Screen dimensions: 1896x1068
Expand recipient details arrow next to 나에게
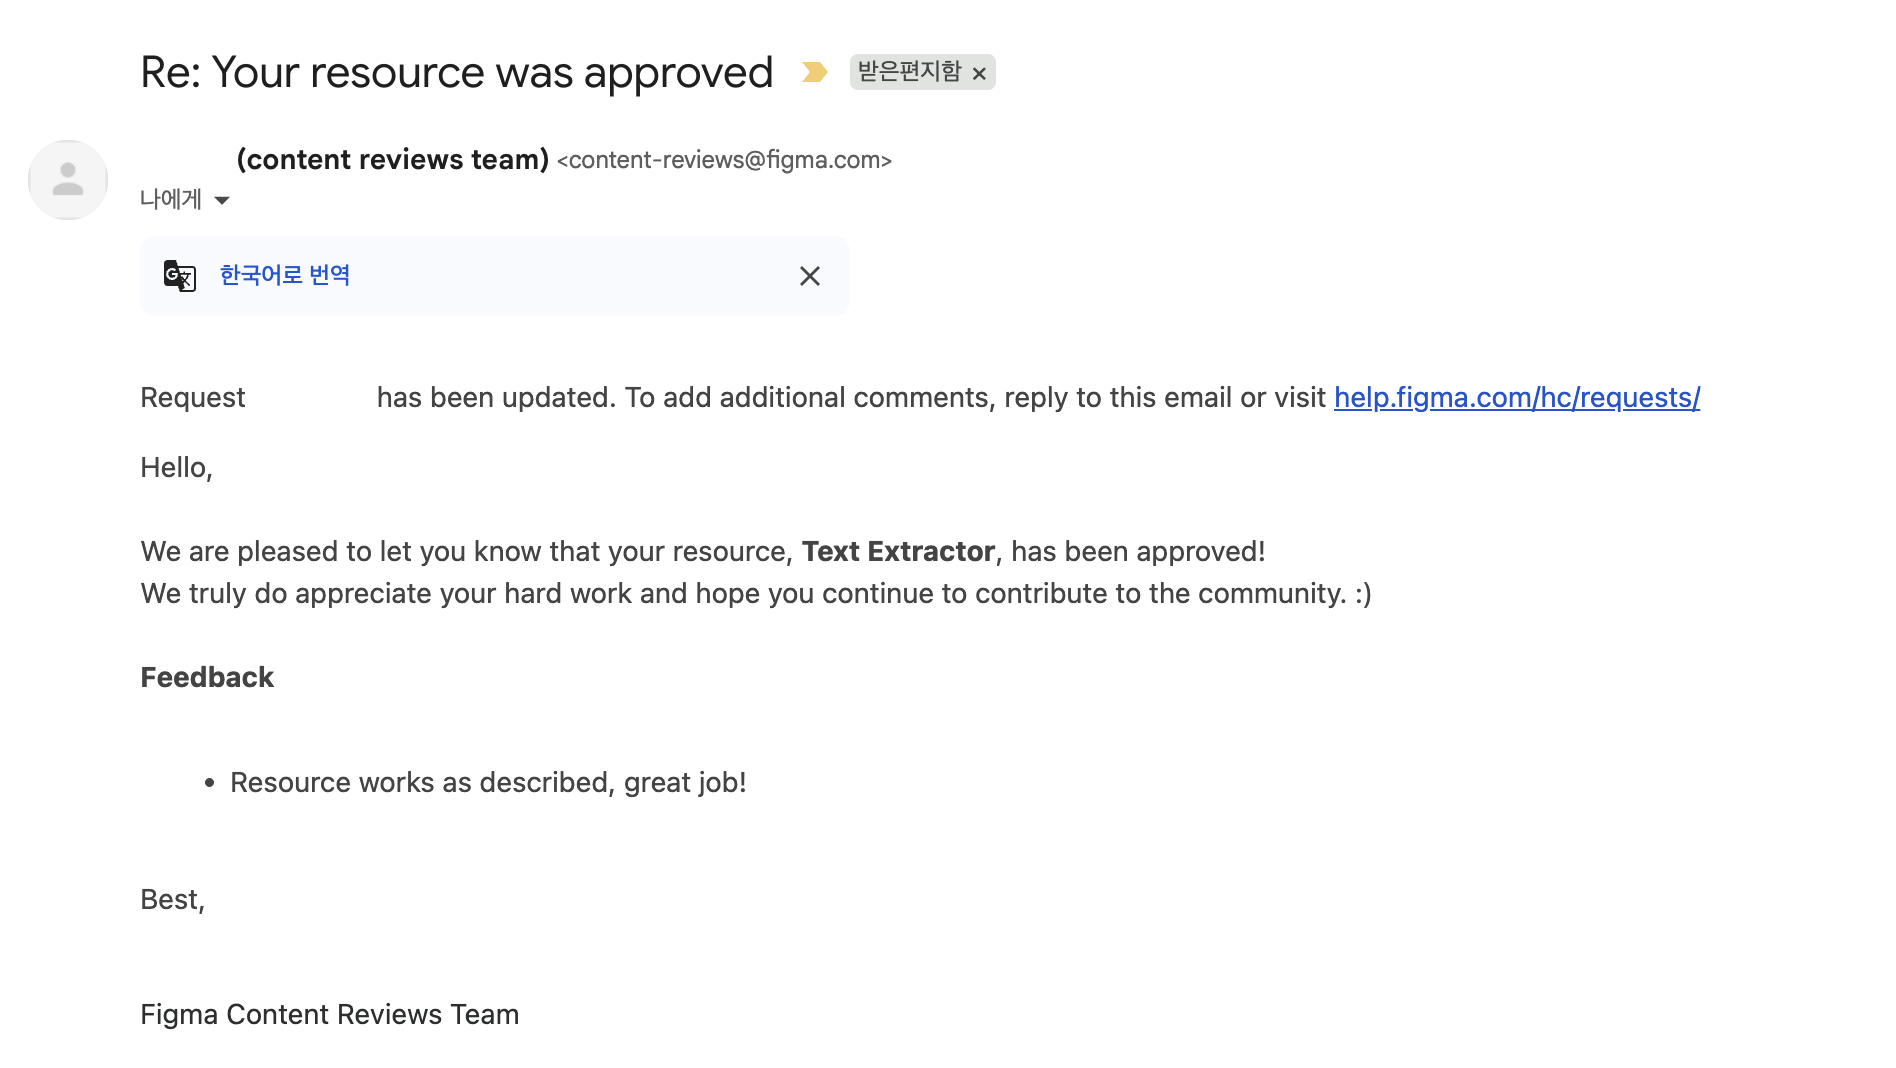coord(222,201)
